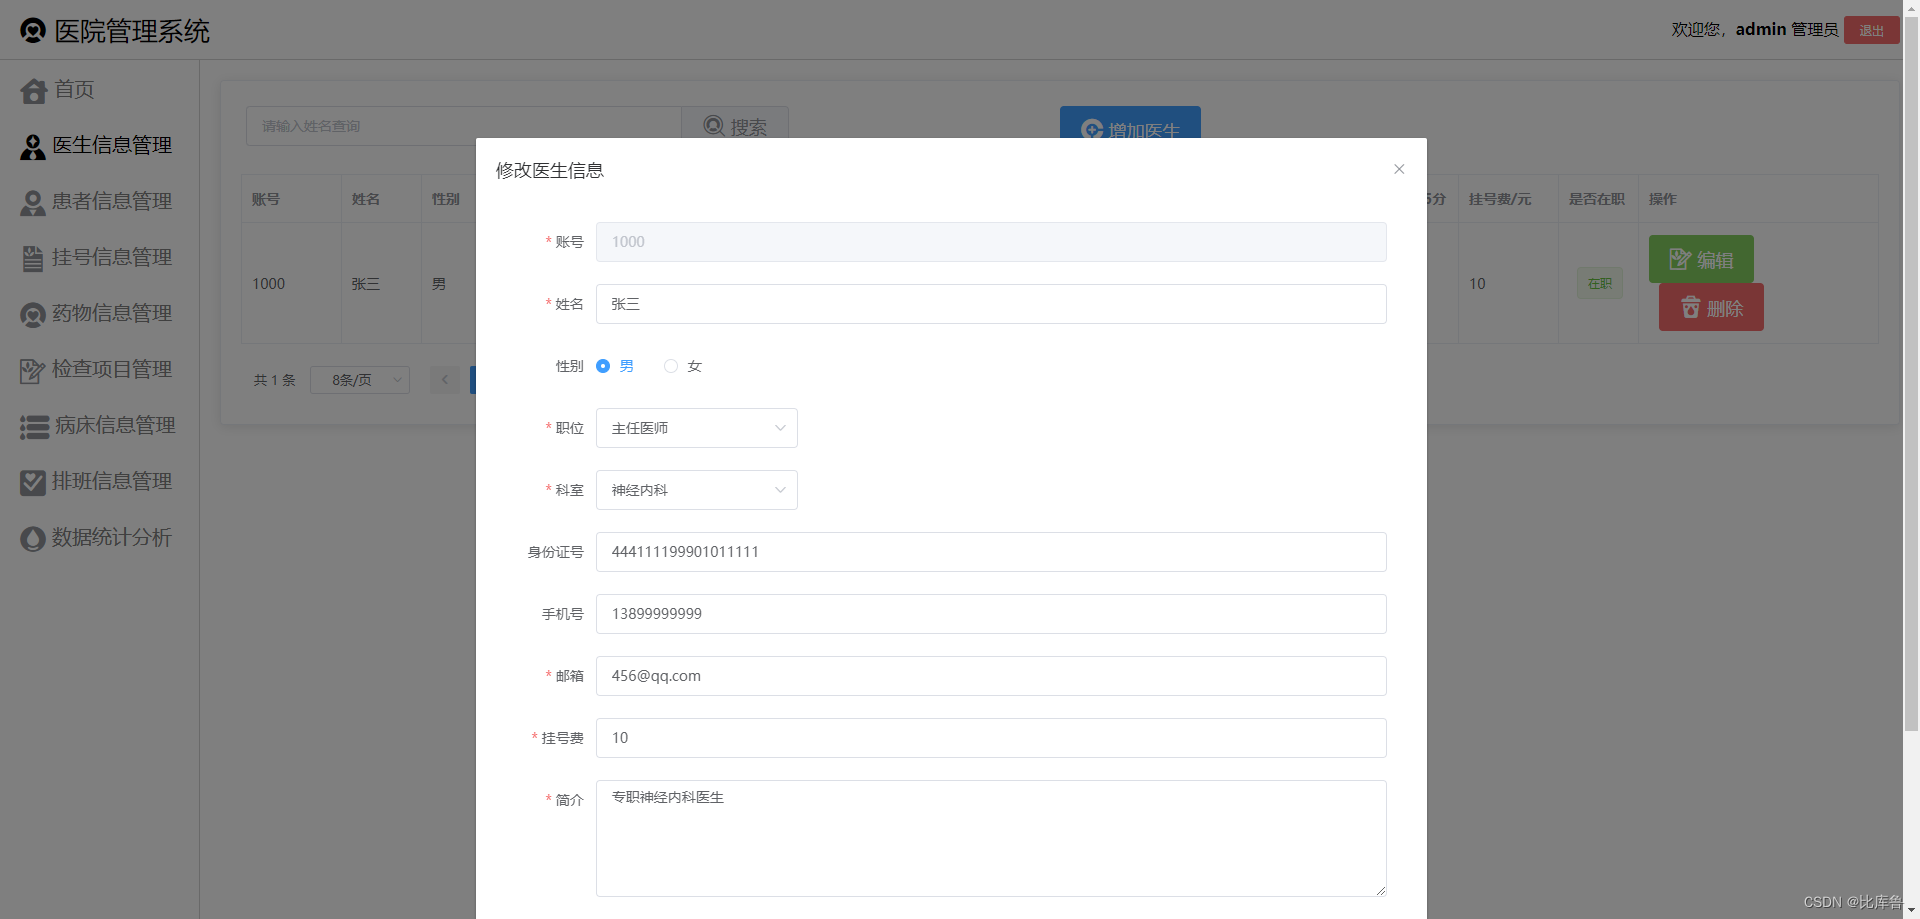Click the pencil icon in the 编辑 button

coord(1680,260)
